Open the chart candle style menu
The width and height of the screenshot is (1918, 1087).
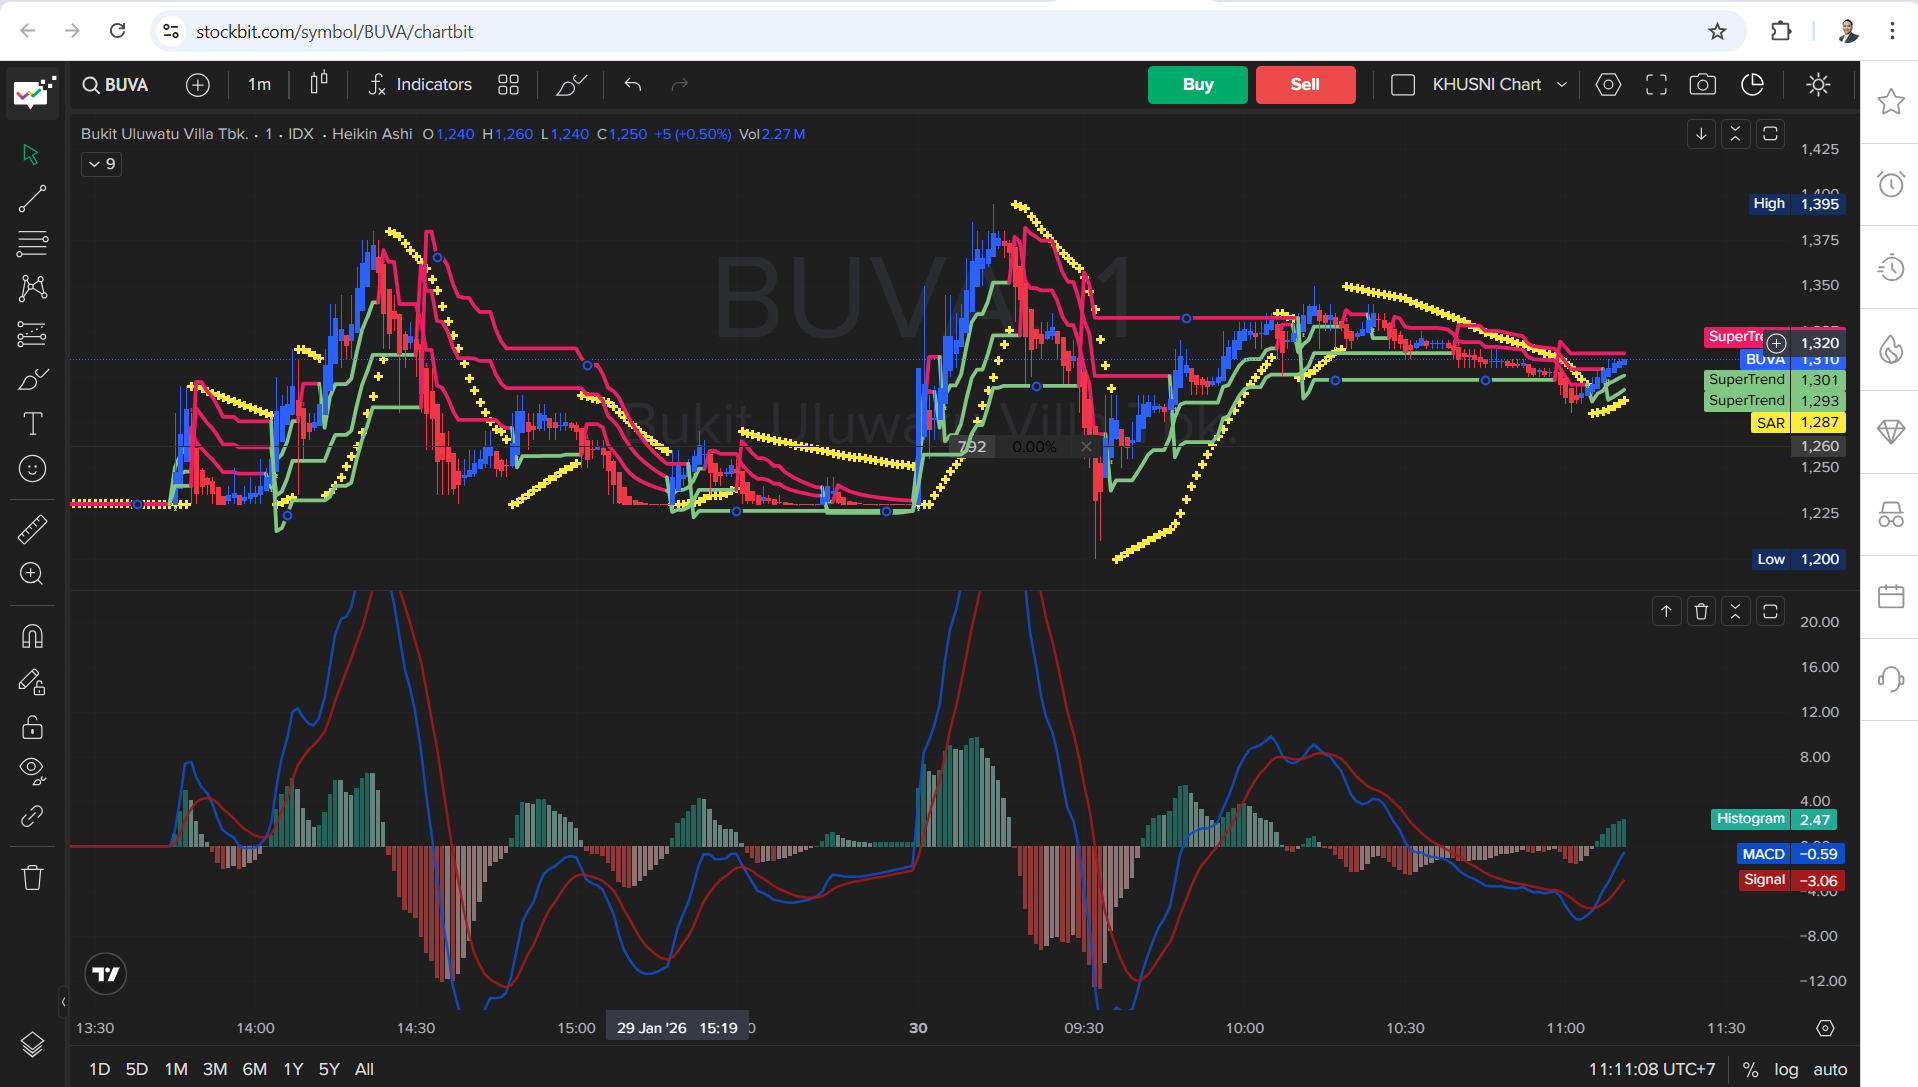pyautogui.click(x=319, y=84)
